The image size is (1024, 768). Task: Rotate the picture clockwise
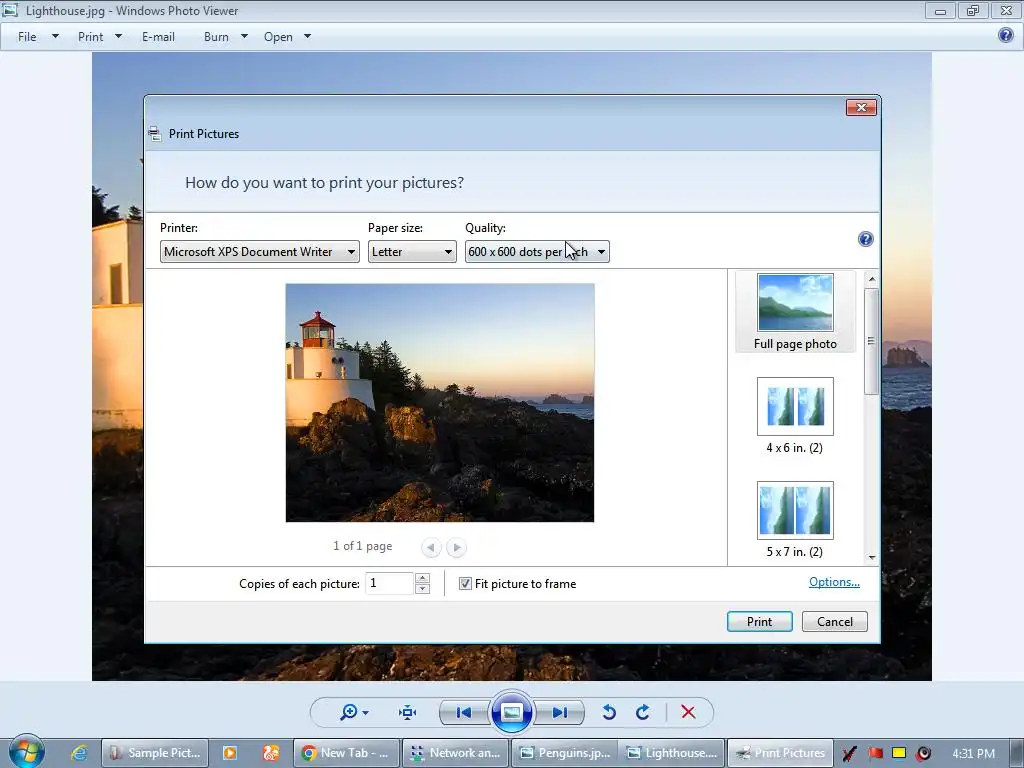pos(643,712)
